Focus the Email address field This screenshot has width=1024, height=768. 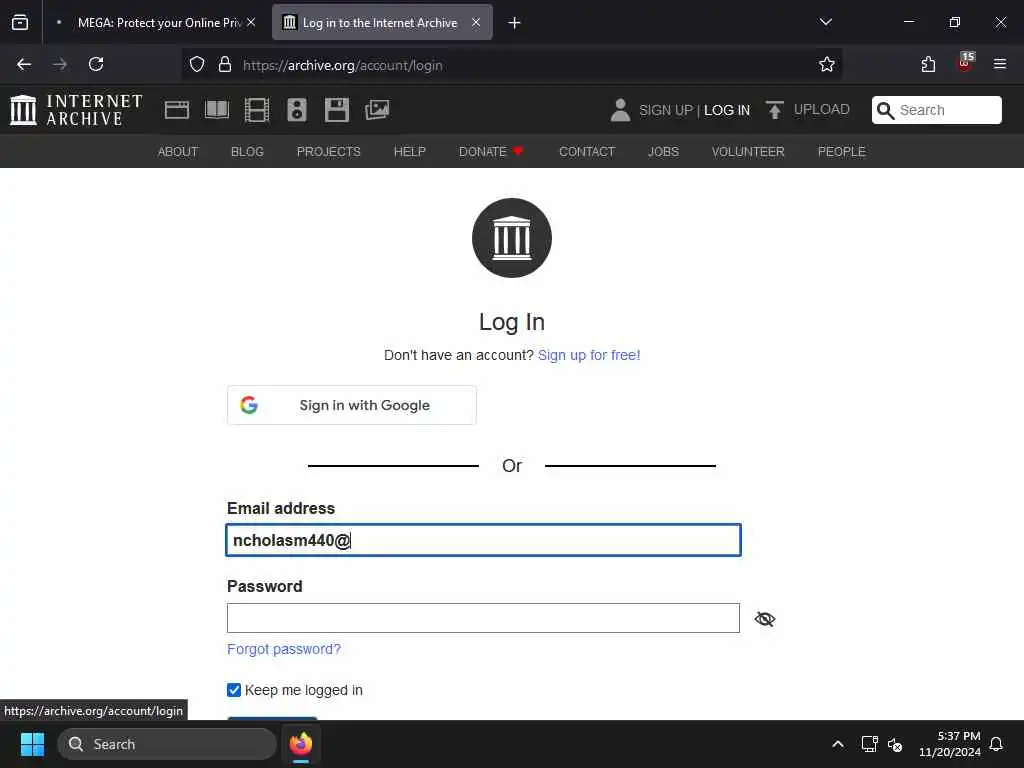tap(483, 540)
